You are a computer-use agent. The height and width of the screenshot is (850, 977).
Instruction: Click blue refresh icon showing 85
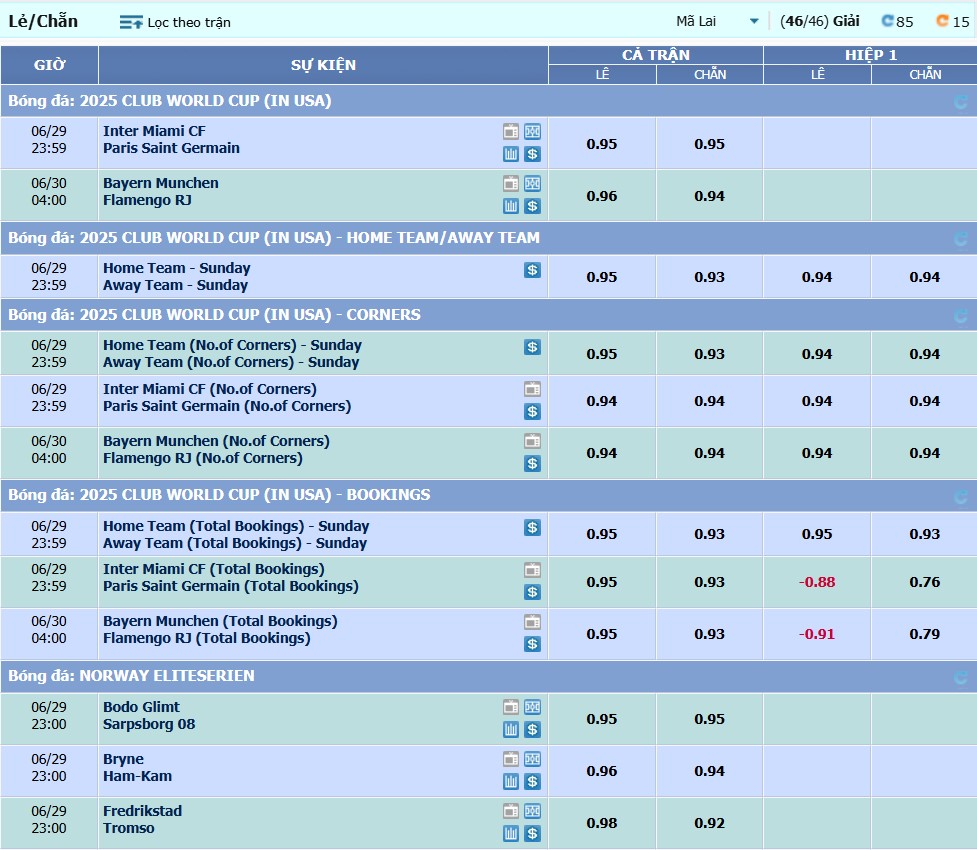coord(887,21)
